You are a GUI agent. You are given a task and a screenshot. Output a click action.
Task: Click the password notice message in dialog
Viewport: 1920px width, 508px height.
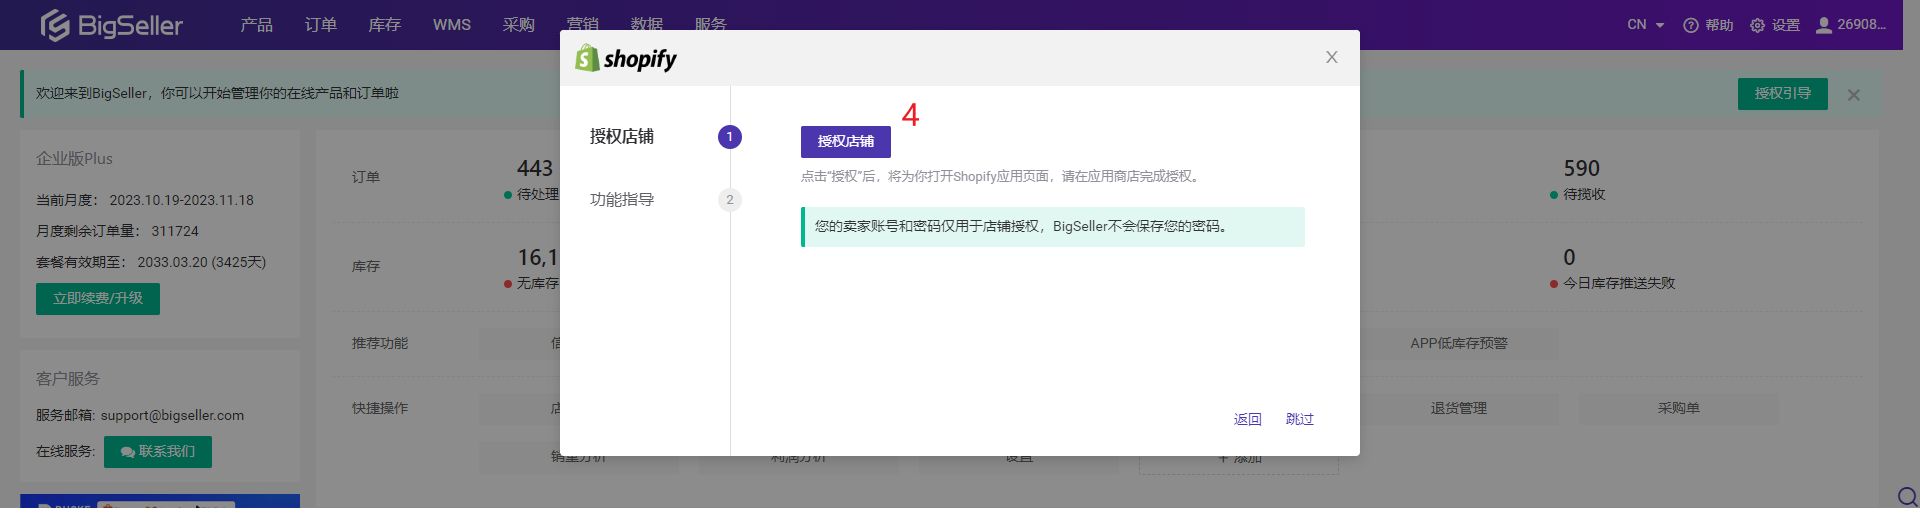coord(1053,227)
